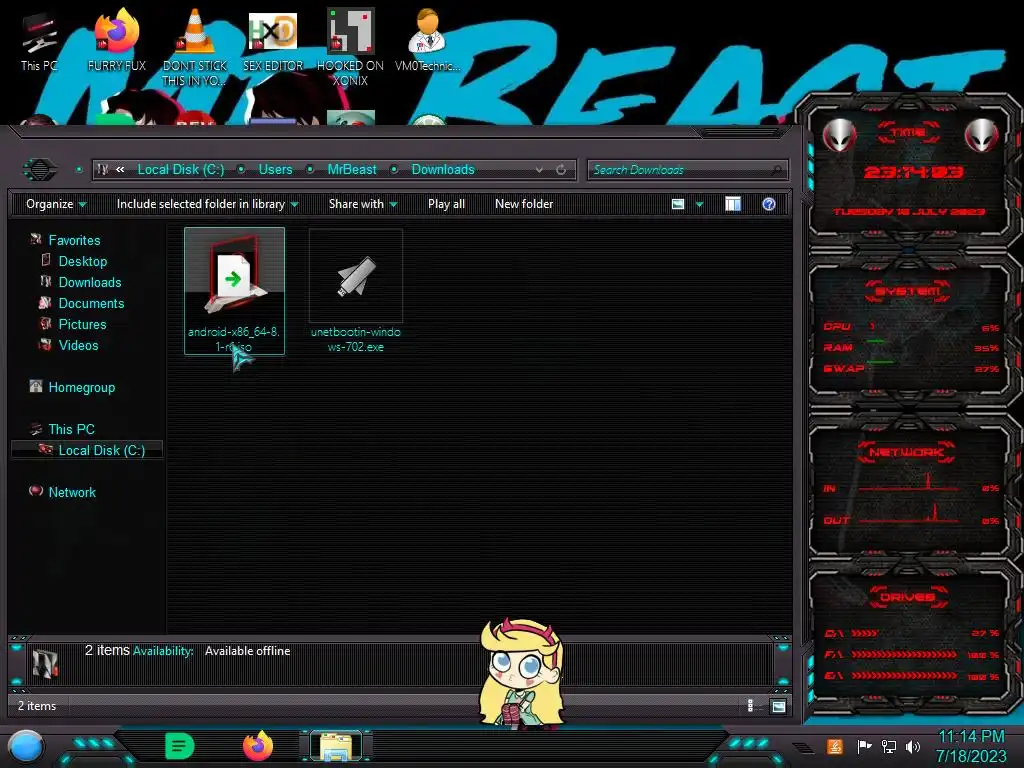Create a New folder
The width and height of the screenshot is (1024, 768).
click(x=524, y=204)
